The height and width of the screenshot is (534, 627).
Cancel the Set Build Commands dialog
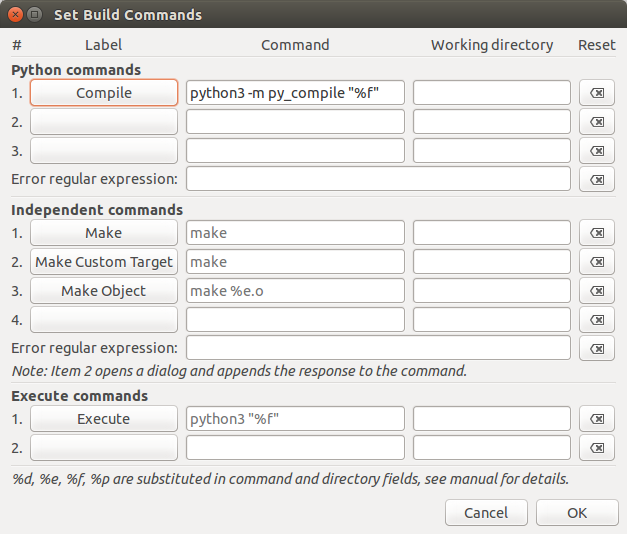click(x=486, y=513)
